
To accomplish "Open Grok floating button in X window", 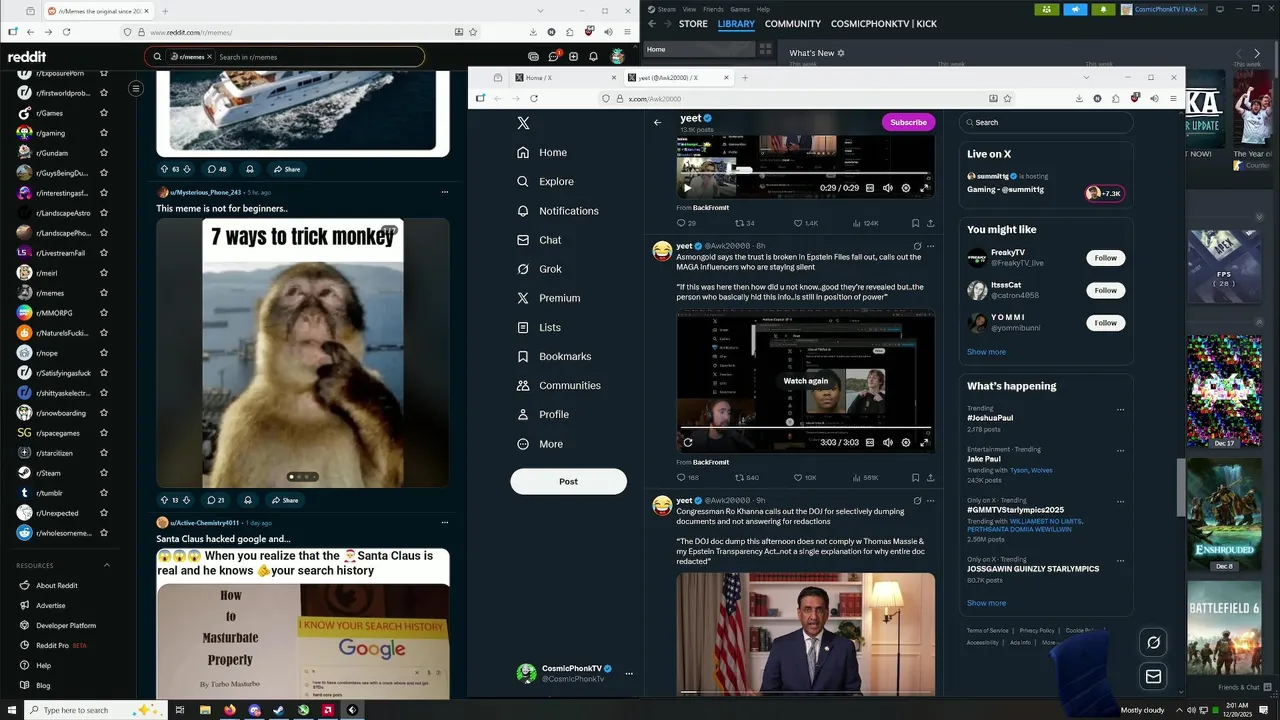I will point(1153,642).
